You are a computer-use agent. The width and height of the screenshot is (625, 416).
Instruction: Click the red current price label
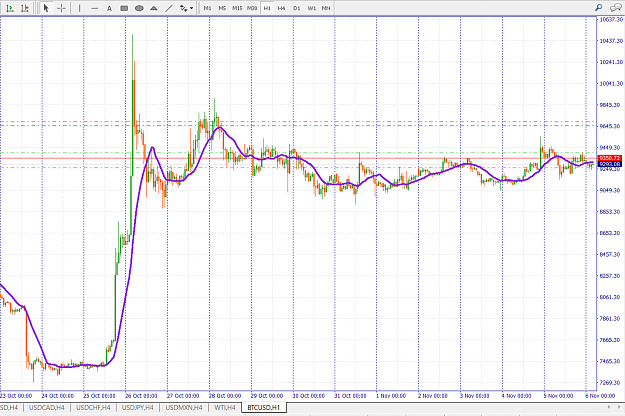tap(609, 158)
